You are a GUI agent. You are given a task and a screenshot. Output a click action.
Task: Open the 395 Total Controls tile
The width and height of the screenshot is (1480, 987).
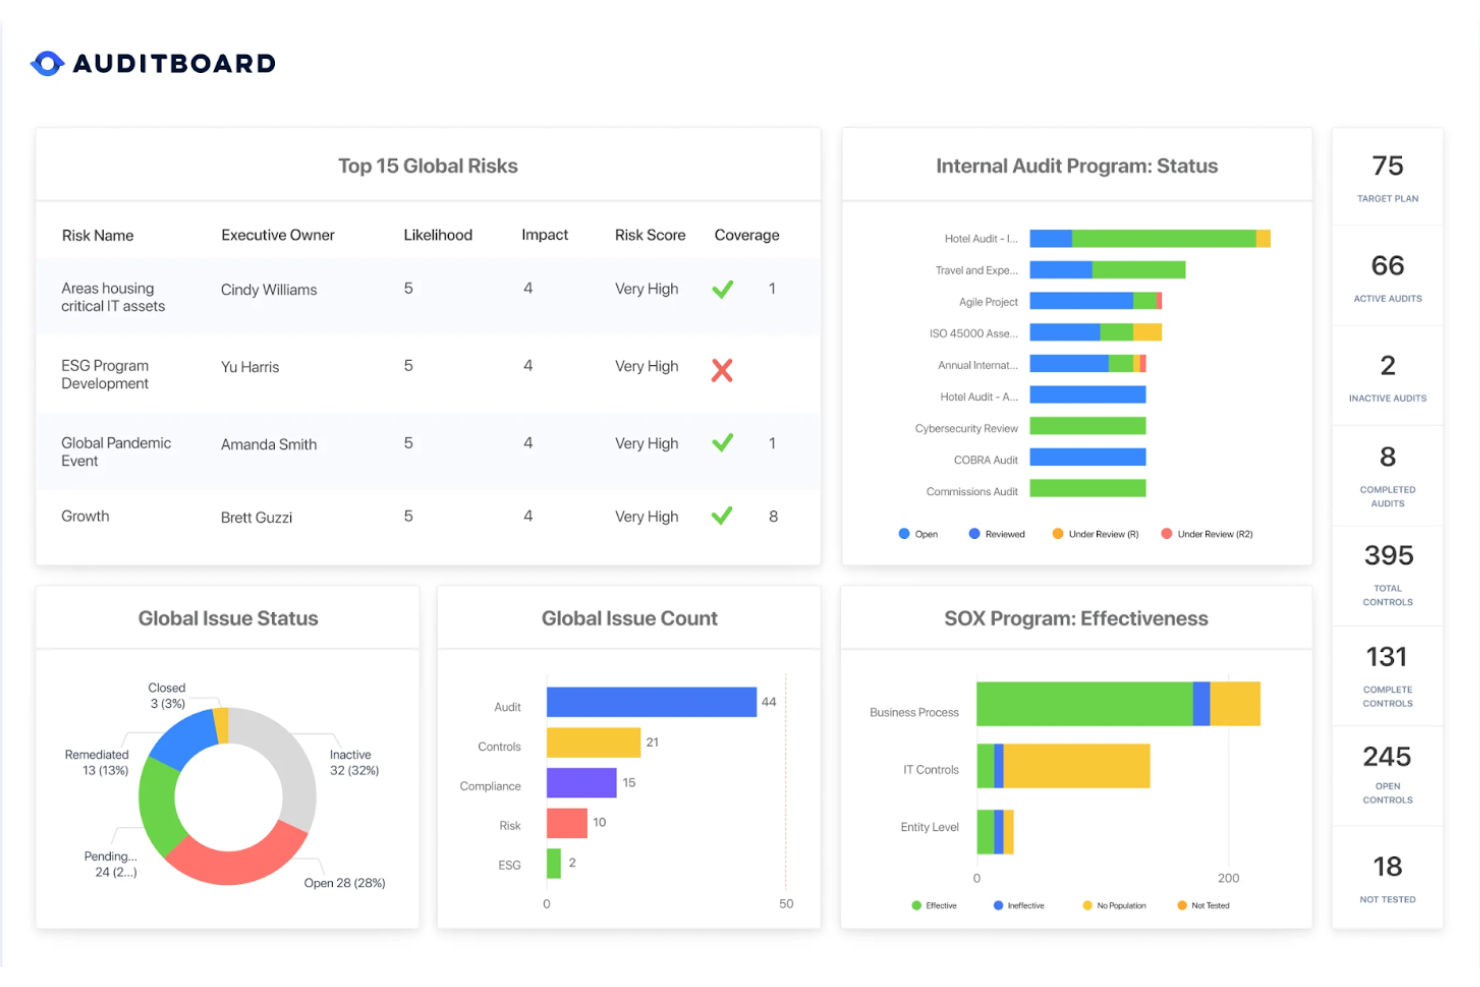(x=1387, y=576)
